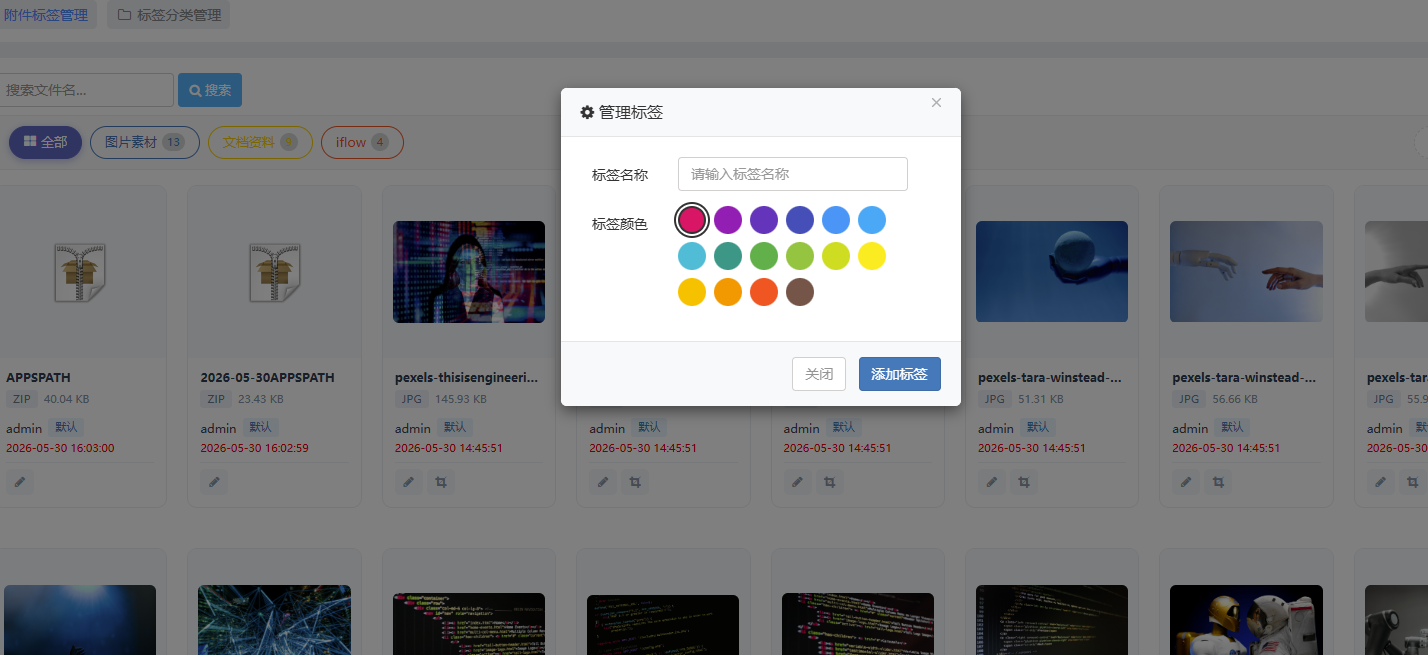
Task: Click edit pencil on the 56.66 KB card
Action: (x=1186, y=482)
